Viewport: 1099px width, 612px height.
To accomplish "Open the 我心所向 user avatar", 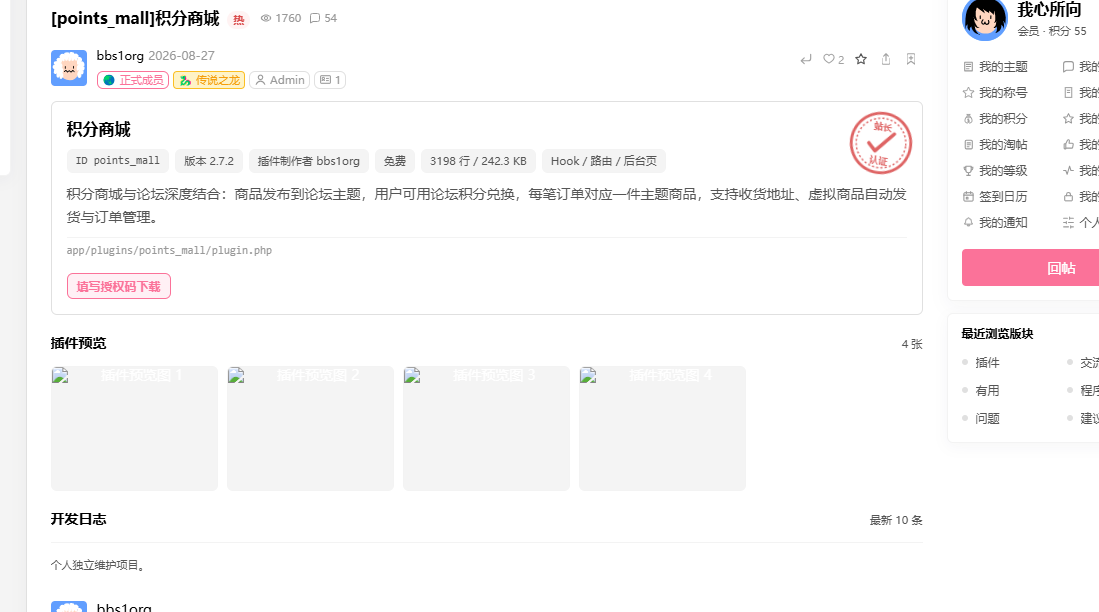I will (985, 18).
